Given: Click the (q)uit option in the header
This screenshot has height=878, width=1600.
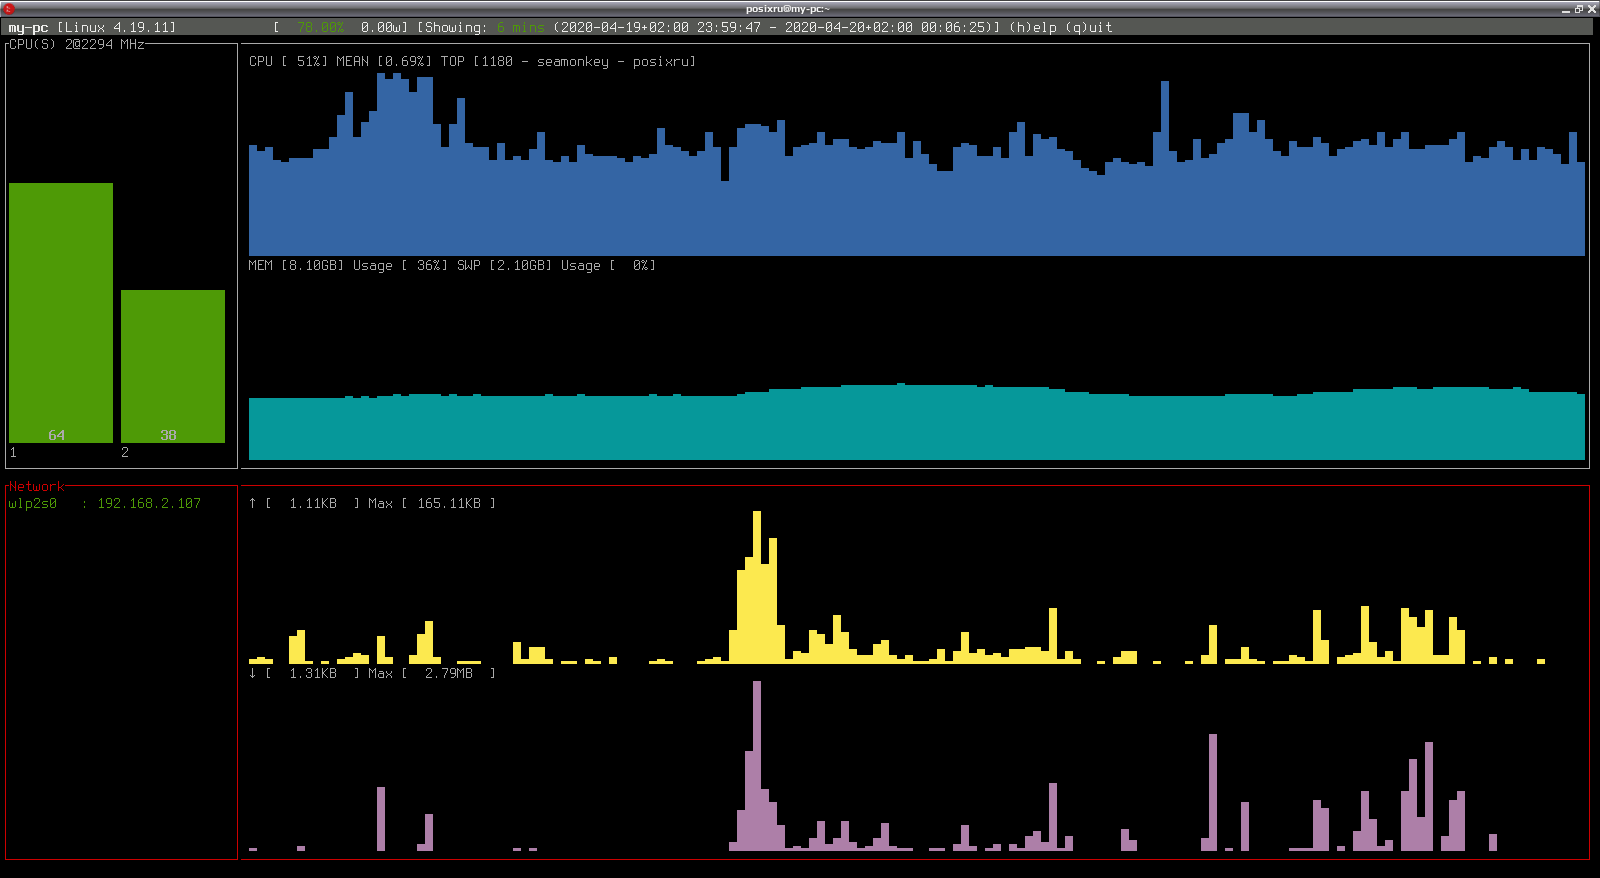Looking at the screenshot, I should coord(1089,27).
